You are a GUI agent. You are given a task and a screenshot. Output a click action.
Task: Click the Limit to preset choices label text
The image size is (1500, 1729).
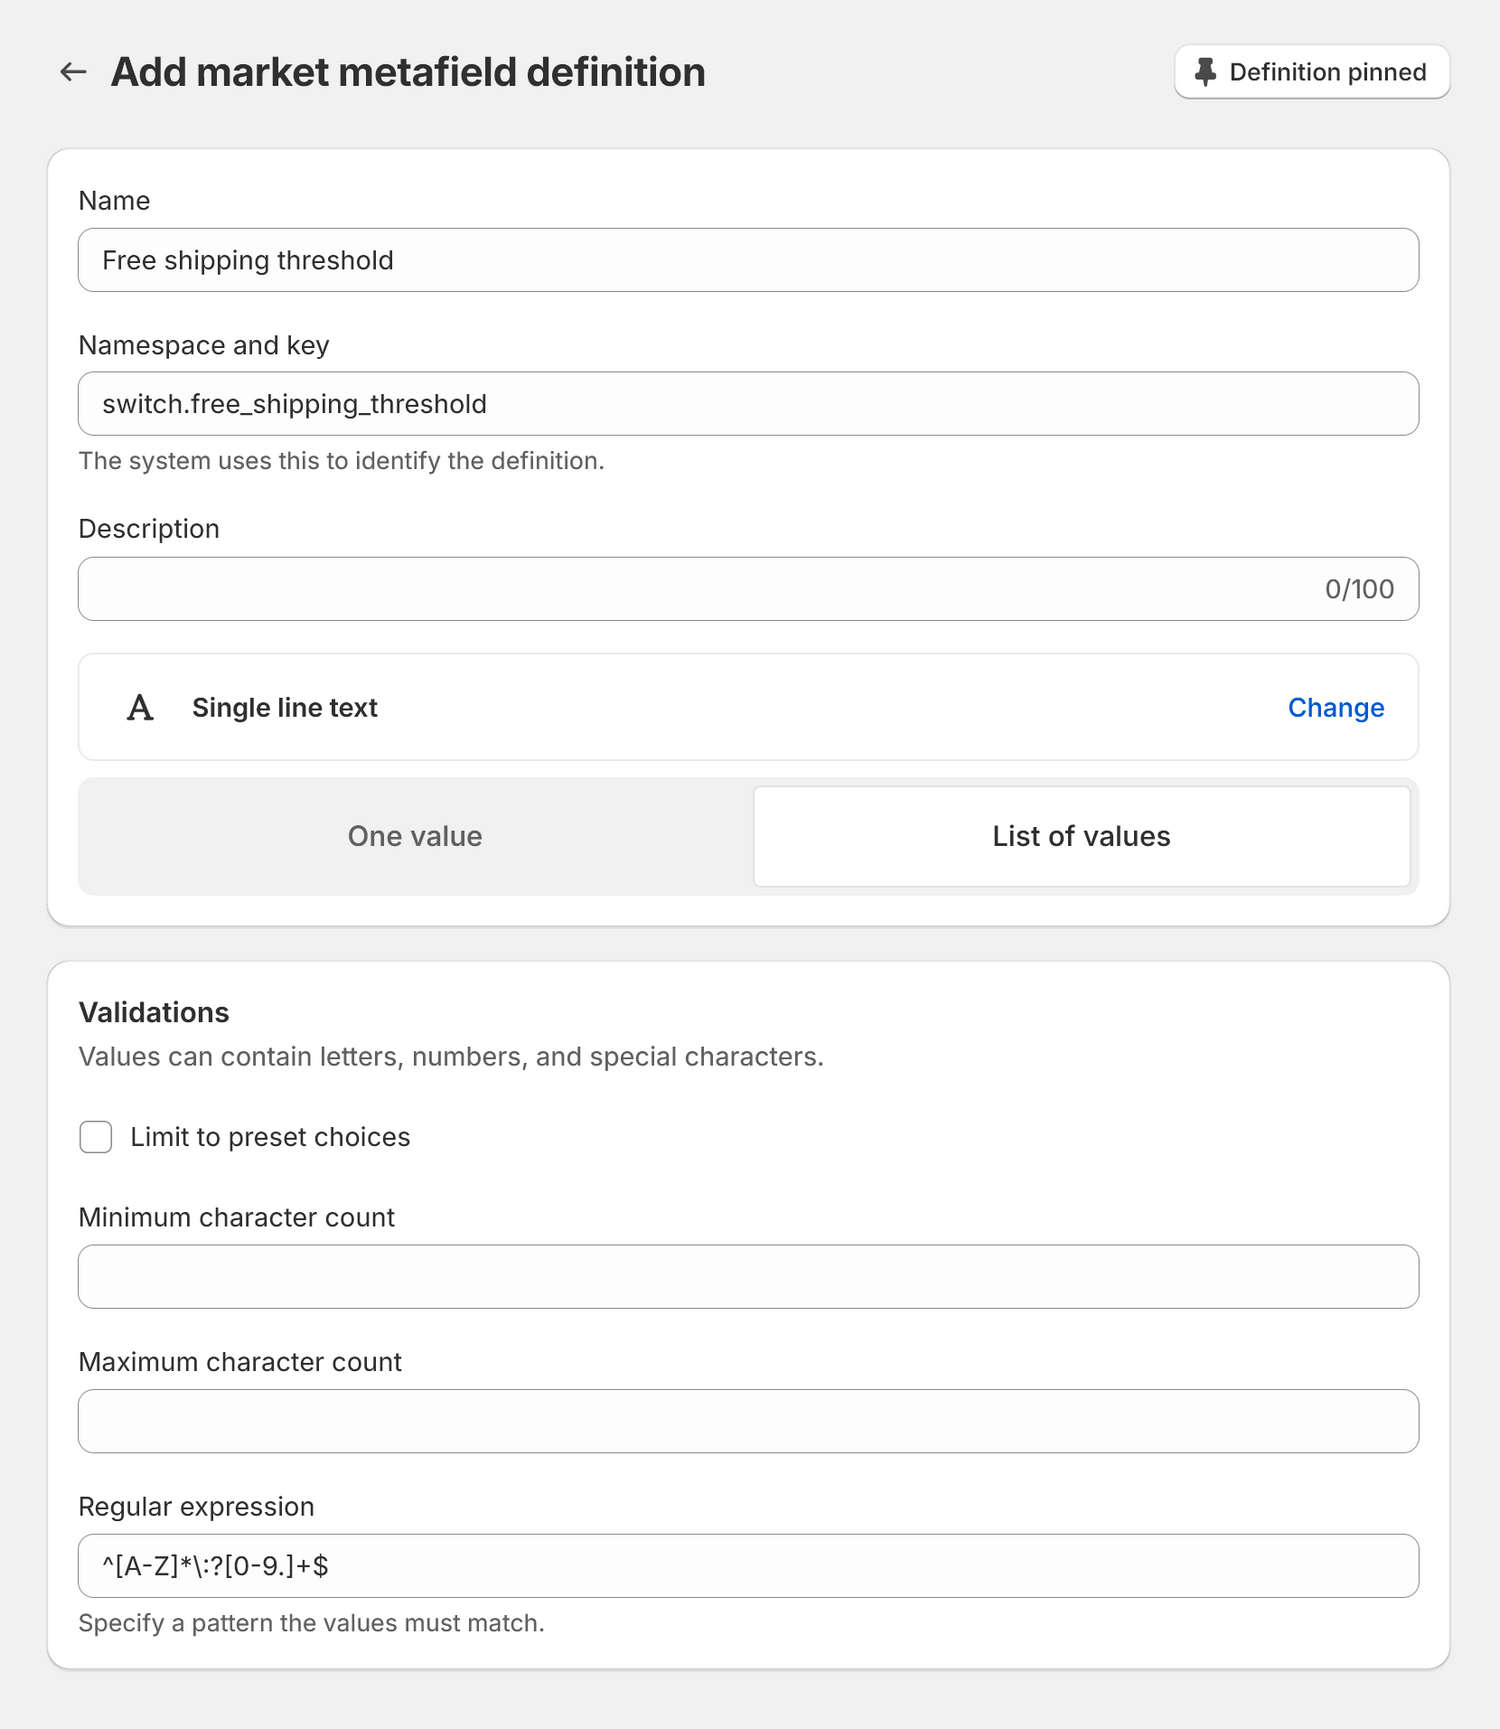click(x=270, y=1137)
